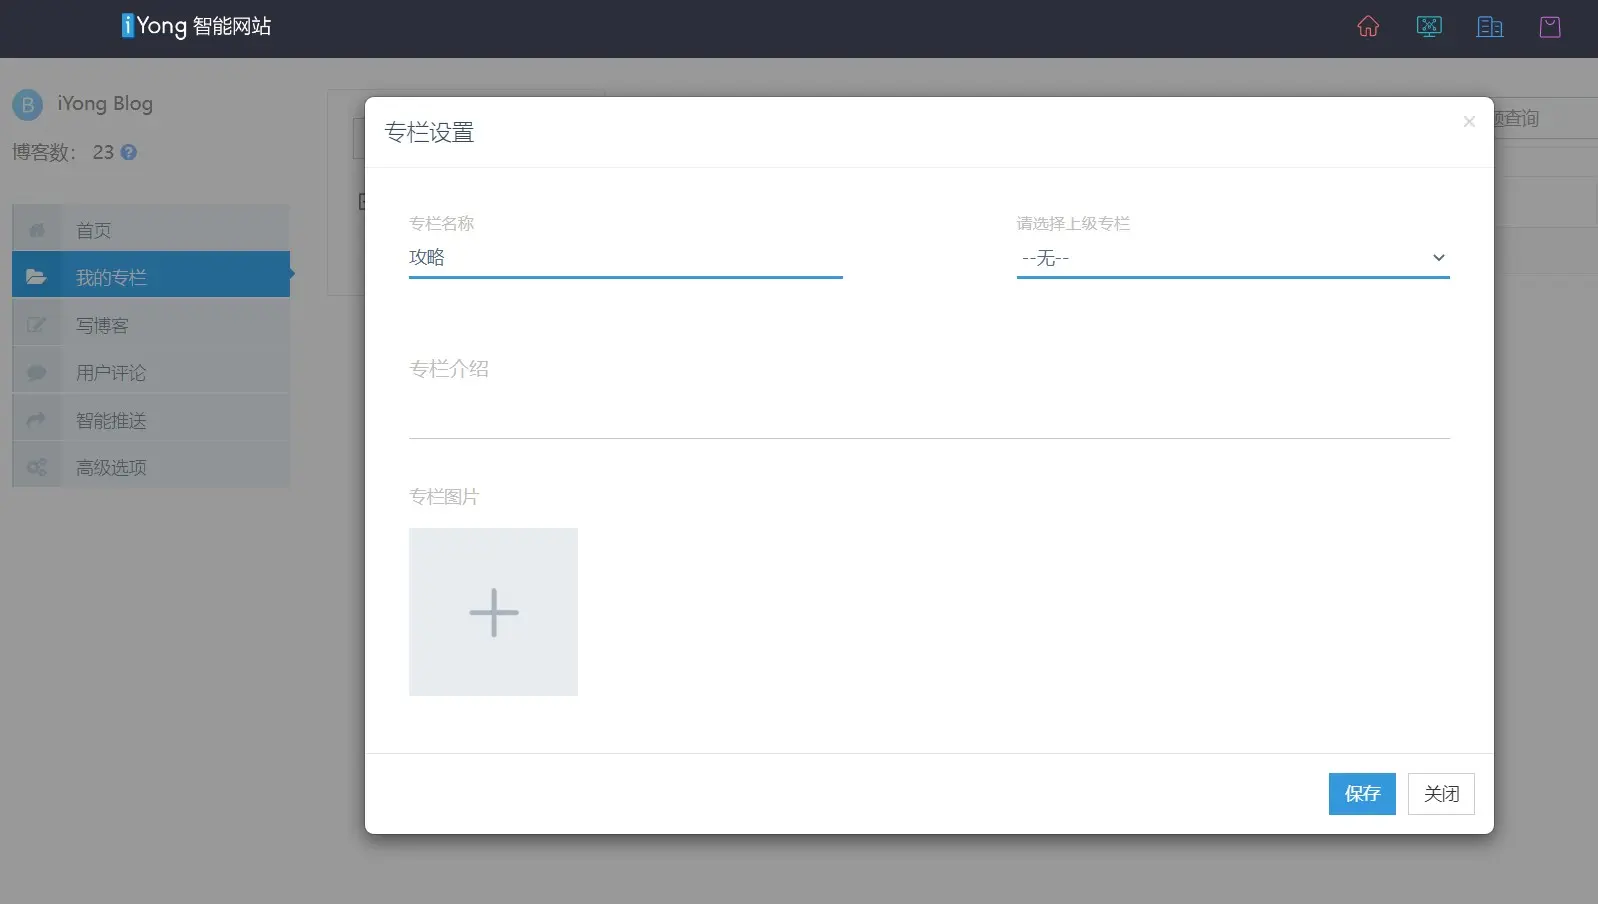Click the round B avatar icon
The height and width of the screenshot is (904, 1598).
coord(27,105)
